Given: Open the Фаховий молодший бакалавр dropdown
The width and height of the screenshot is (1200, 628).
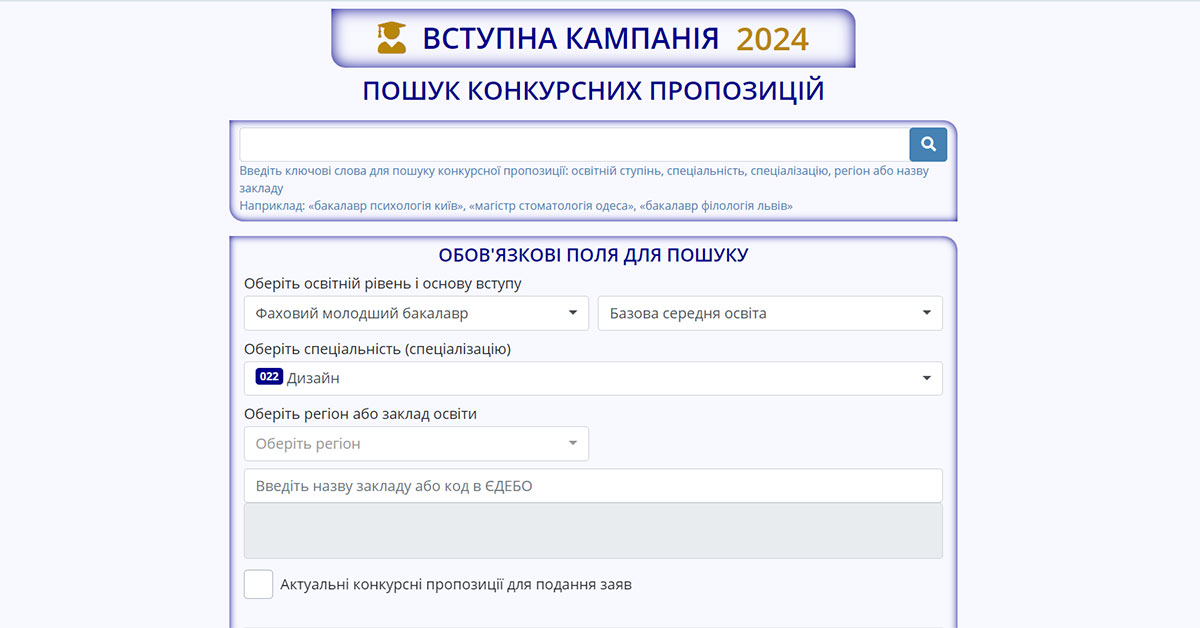Looking at the screenshot, I should pyautogui.click(x=416, y=313).
